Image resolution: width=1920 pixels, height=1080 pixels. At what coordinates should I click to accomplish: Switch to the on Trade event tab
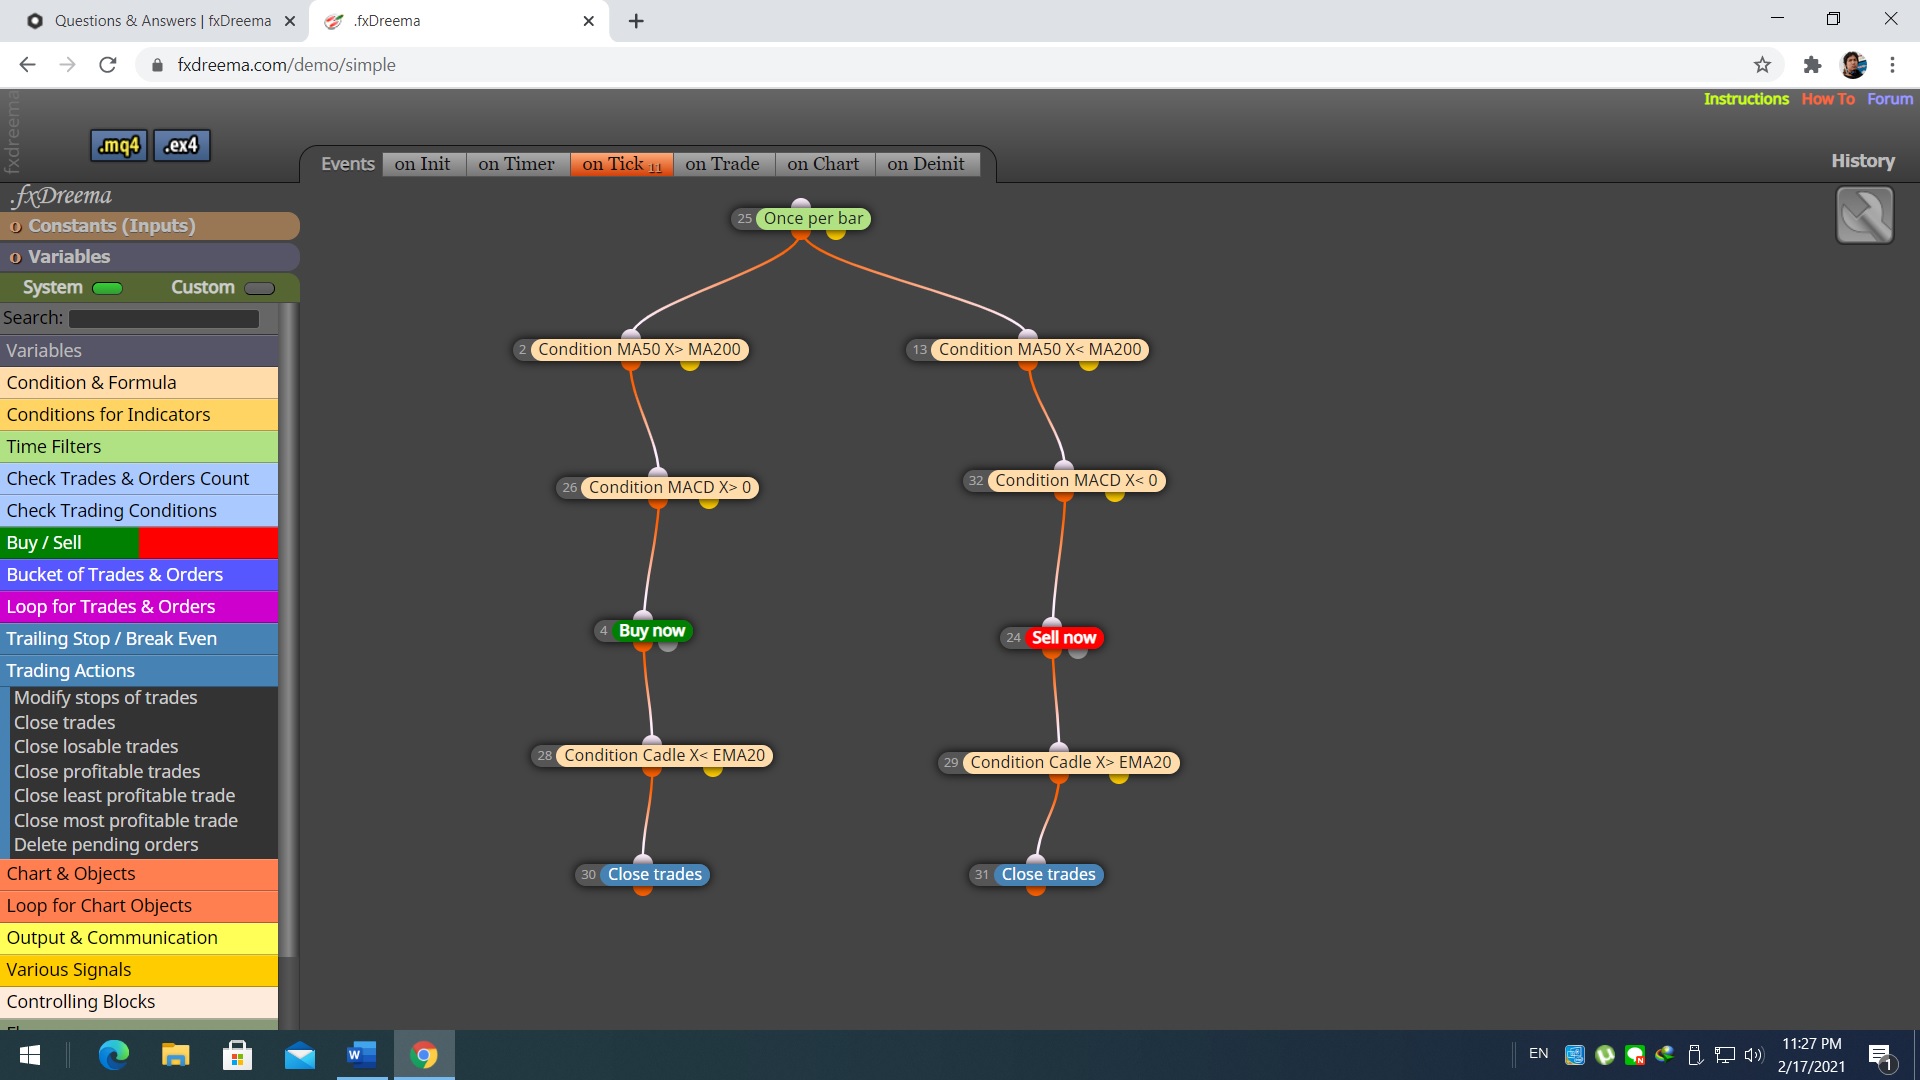(722, 164)
